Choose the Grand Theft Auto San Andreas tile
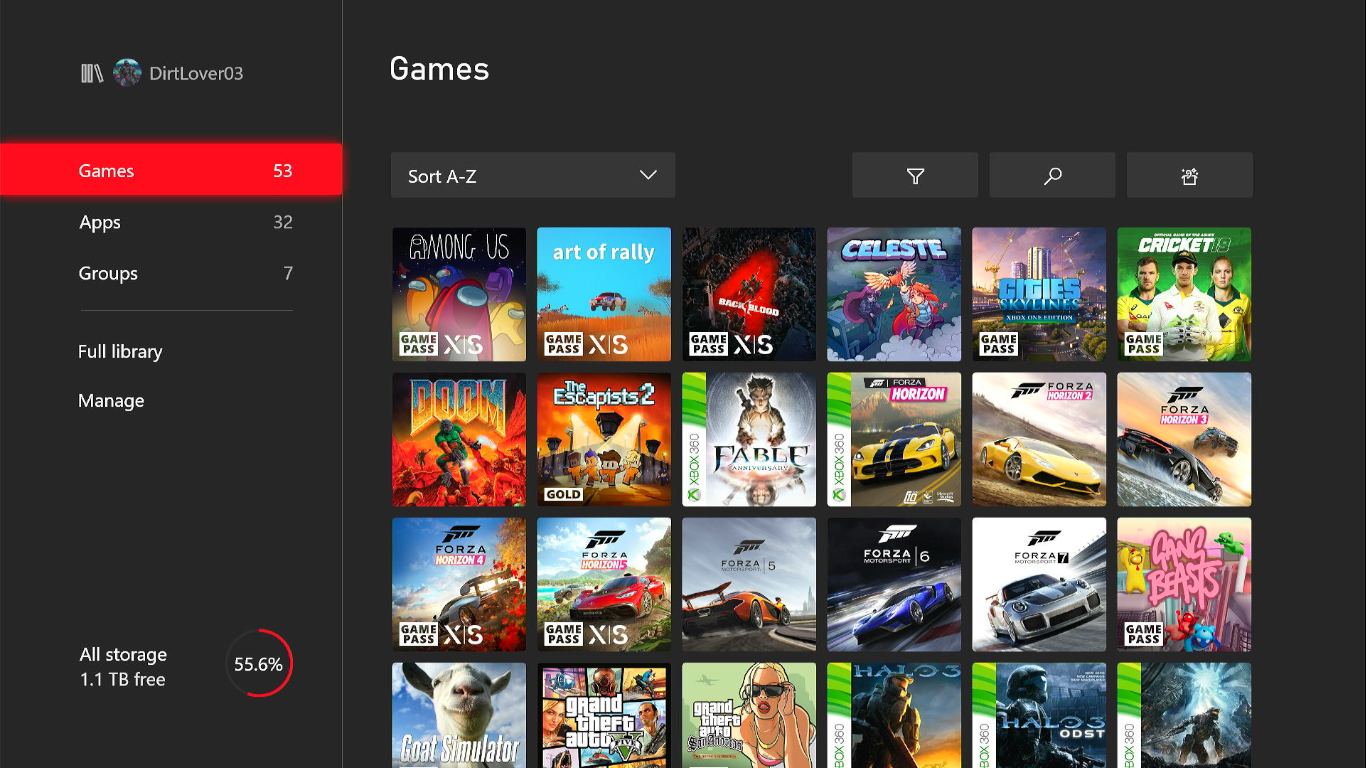This screenshot has height=768, width=1366. [x=749, y=715]
